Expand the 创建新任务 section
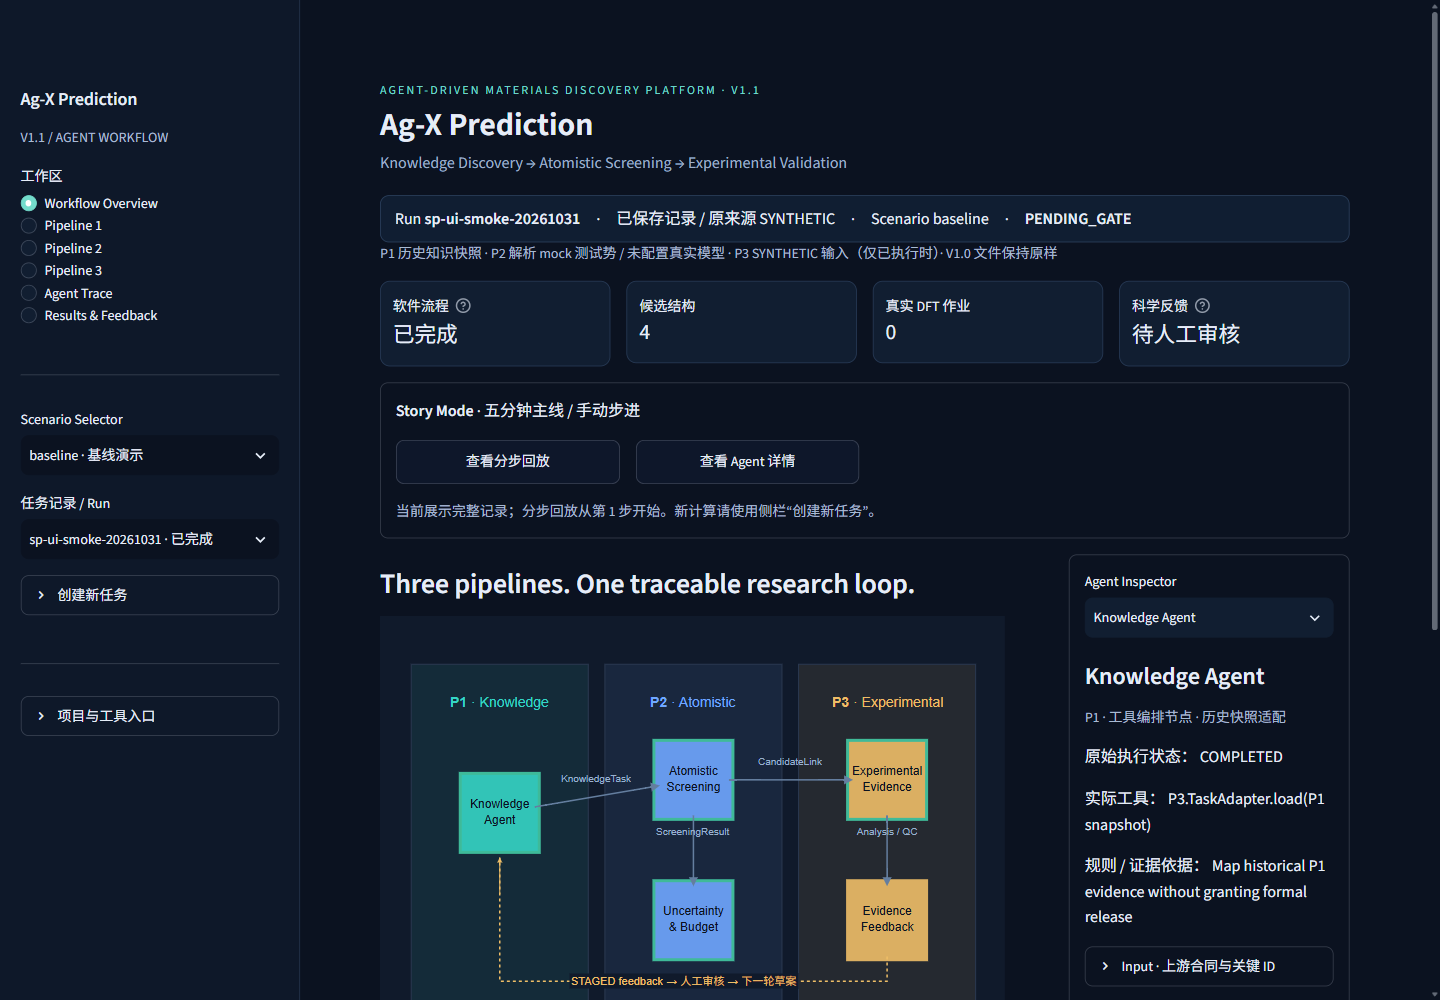This screenshot has width=1440, height=1000. (x=150, y=595)
